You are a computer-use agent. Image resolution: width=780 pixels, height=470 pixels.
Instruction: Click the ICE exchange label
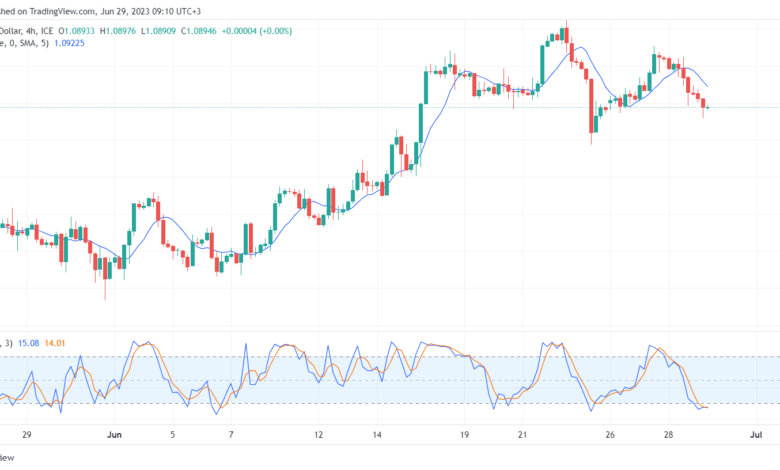47,31
